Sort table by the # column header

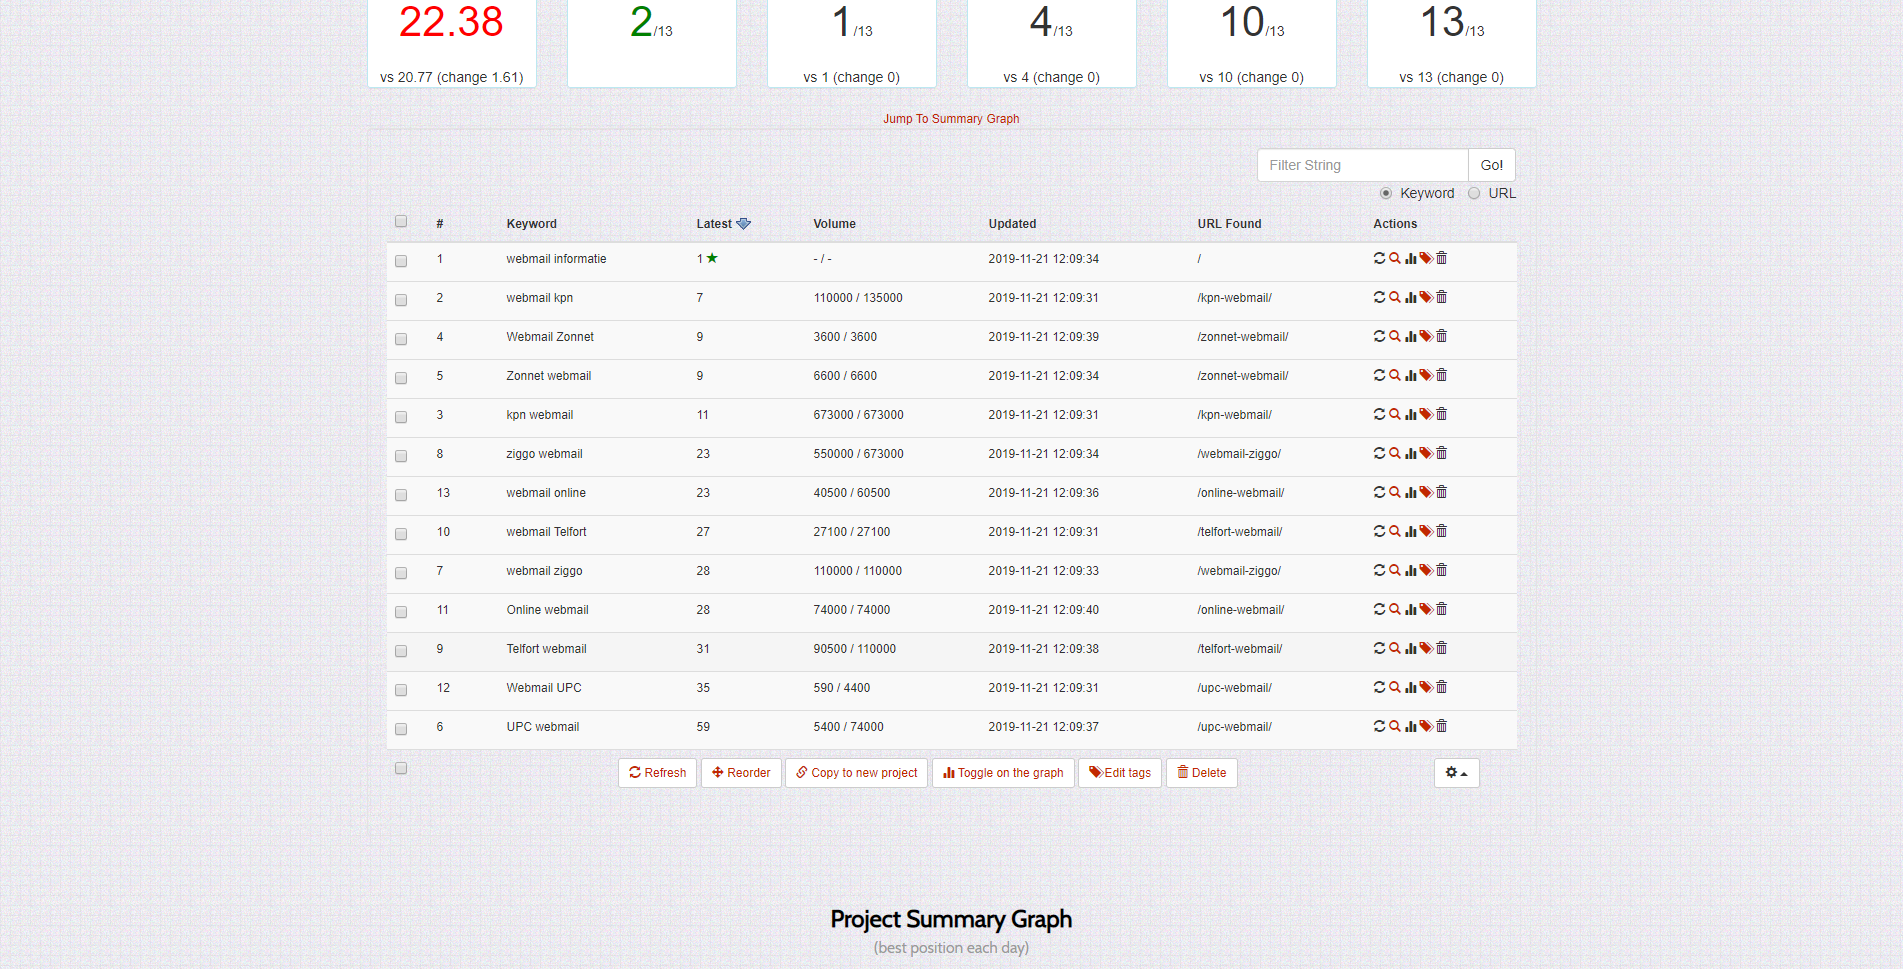440,224
